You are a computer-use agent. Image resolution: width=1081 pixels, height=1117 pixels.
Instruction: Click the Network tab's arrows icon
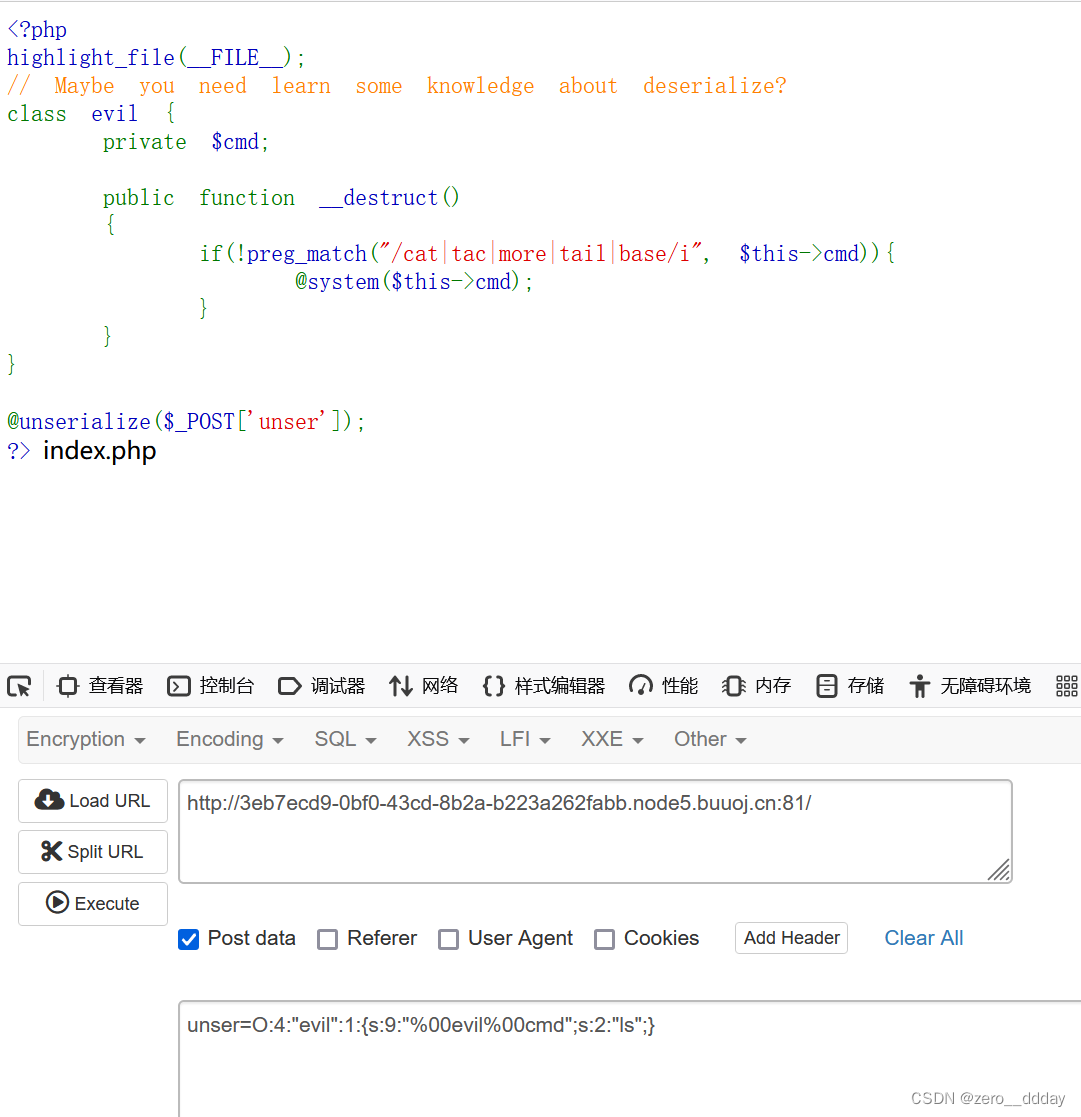pyautogui.click(x=400, y=686)
